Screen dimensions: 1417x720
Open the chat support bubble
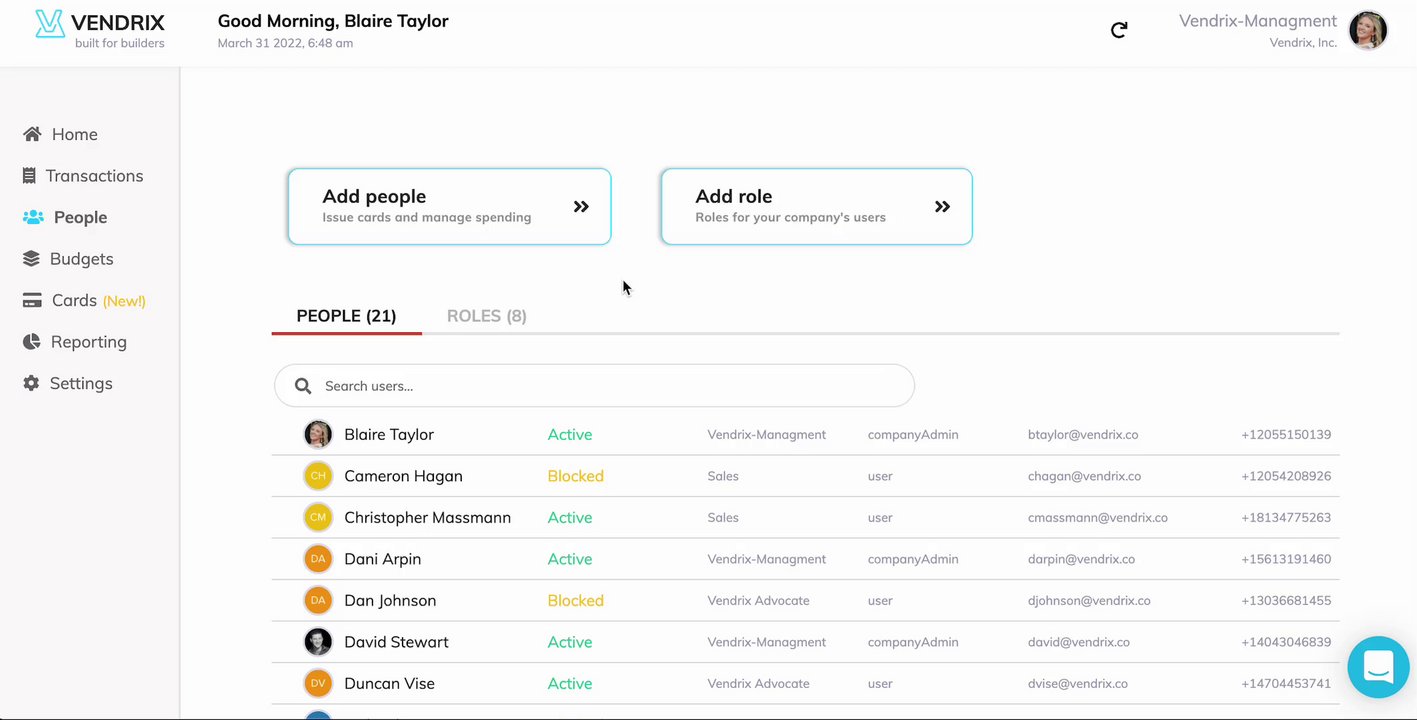tap(1378, 666)
